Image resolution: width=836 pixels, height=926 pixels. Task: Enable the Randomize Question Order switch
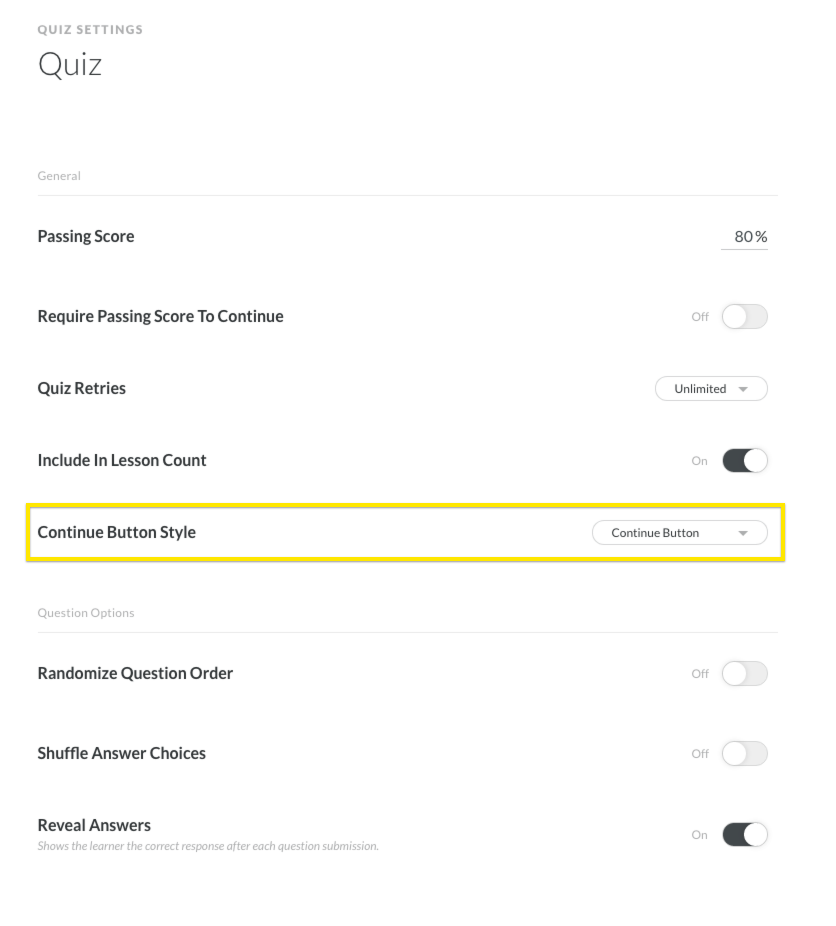coord(744,674)
